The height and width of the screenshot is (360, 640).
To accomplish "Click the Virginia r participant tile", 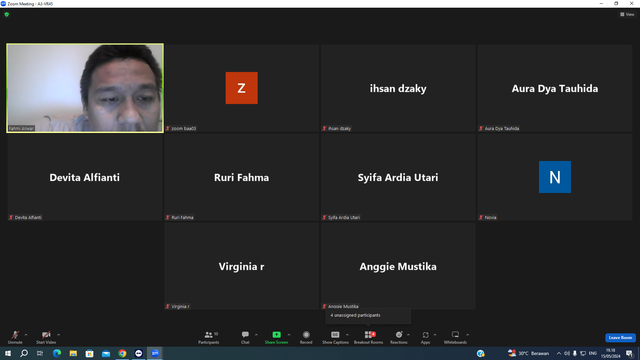I will 242,266.
